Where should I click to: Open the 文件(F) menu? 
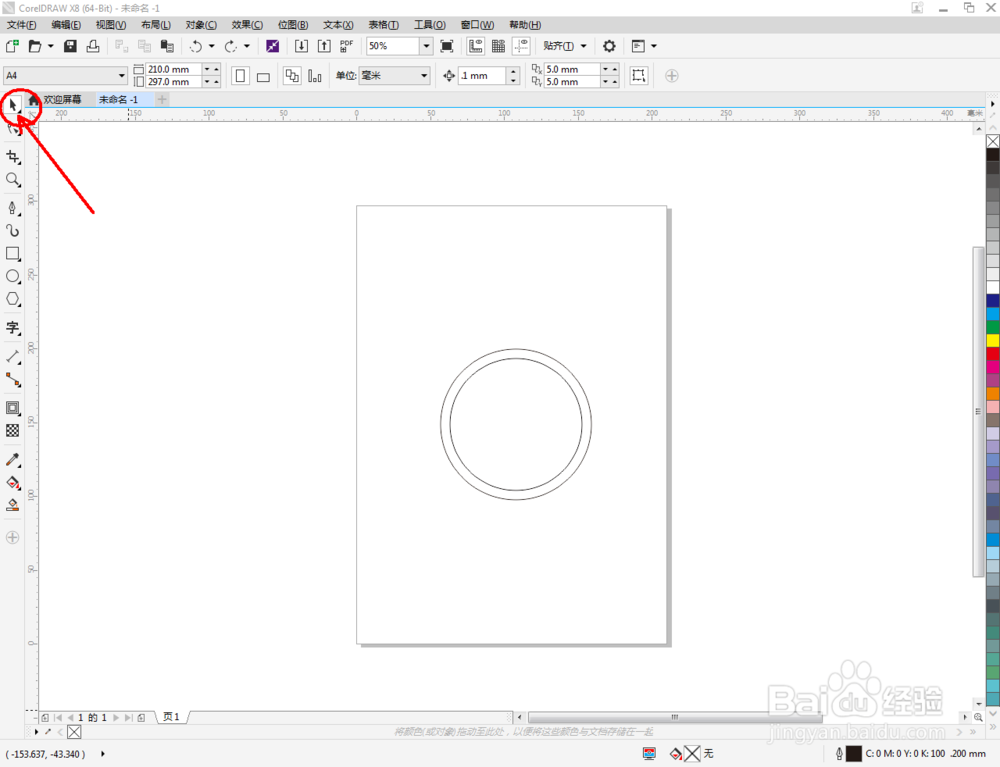pyautogui.click(x=22, y=25)
